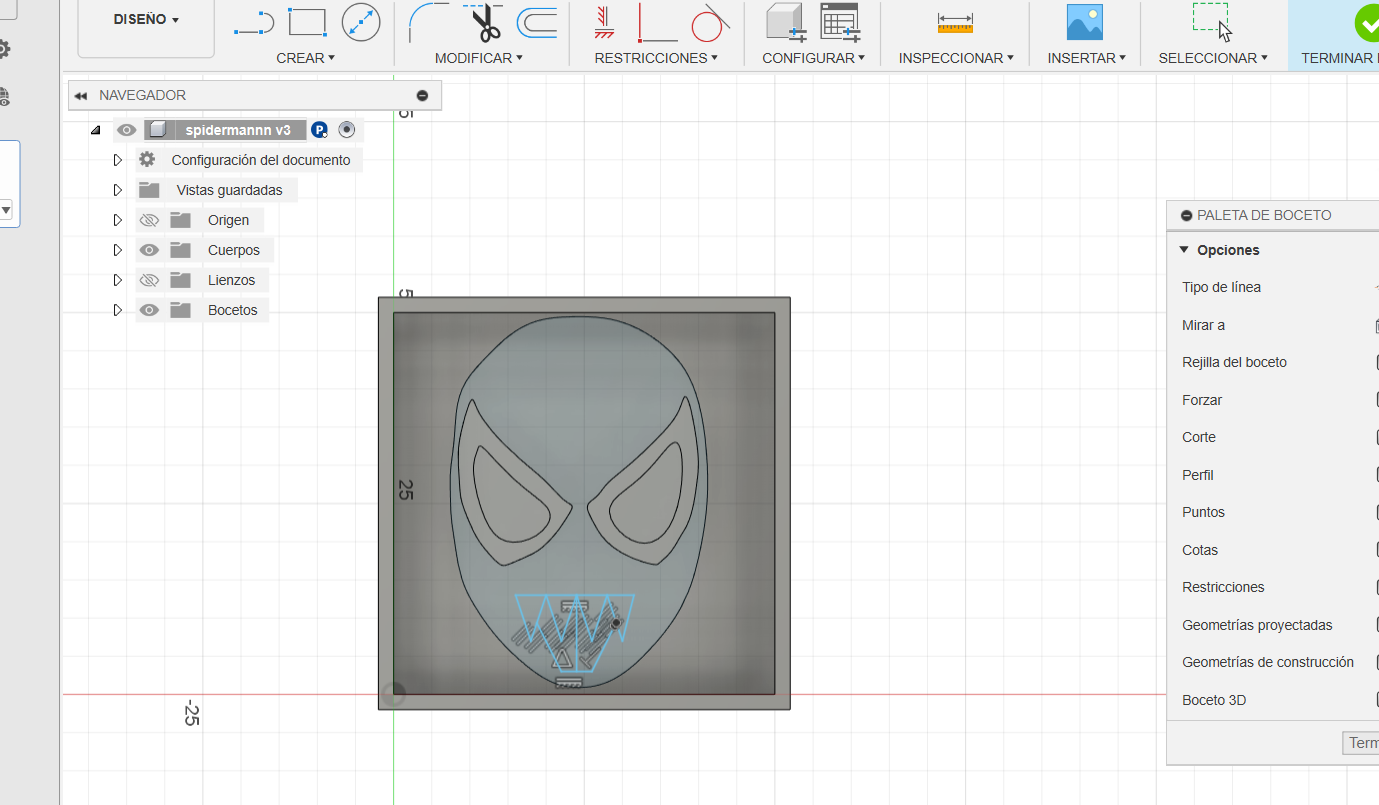Click the folder icon of Vistas guardadas

coord(149,190)
